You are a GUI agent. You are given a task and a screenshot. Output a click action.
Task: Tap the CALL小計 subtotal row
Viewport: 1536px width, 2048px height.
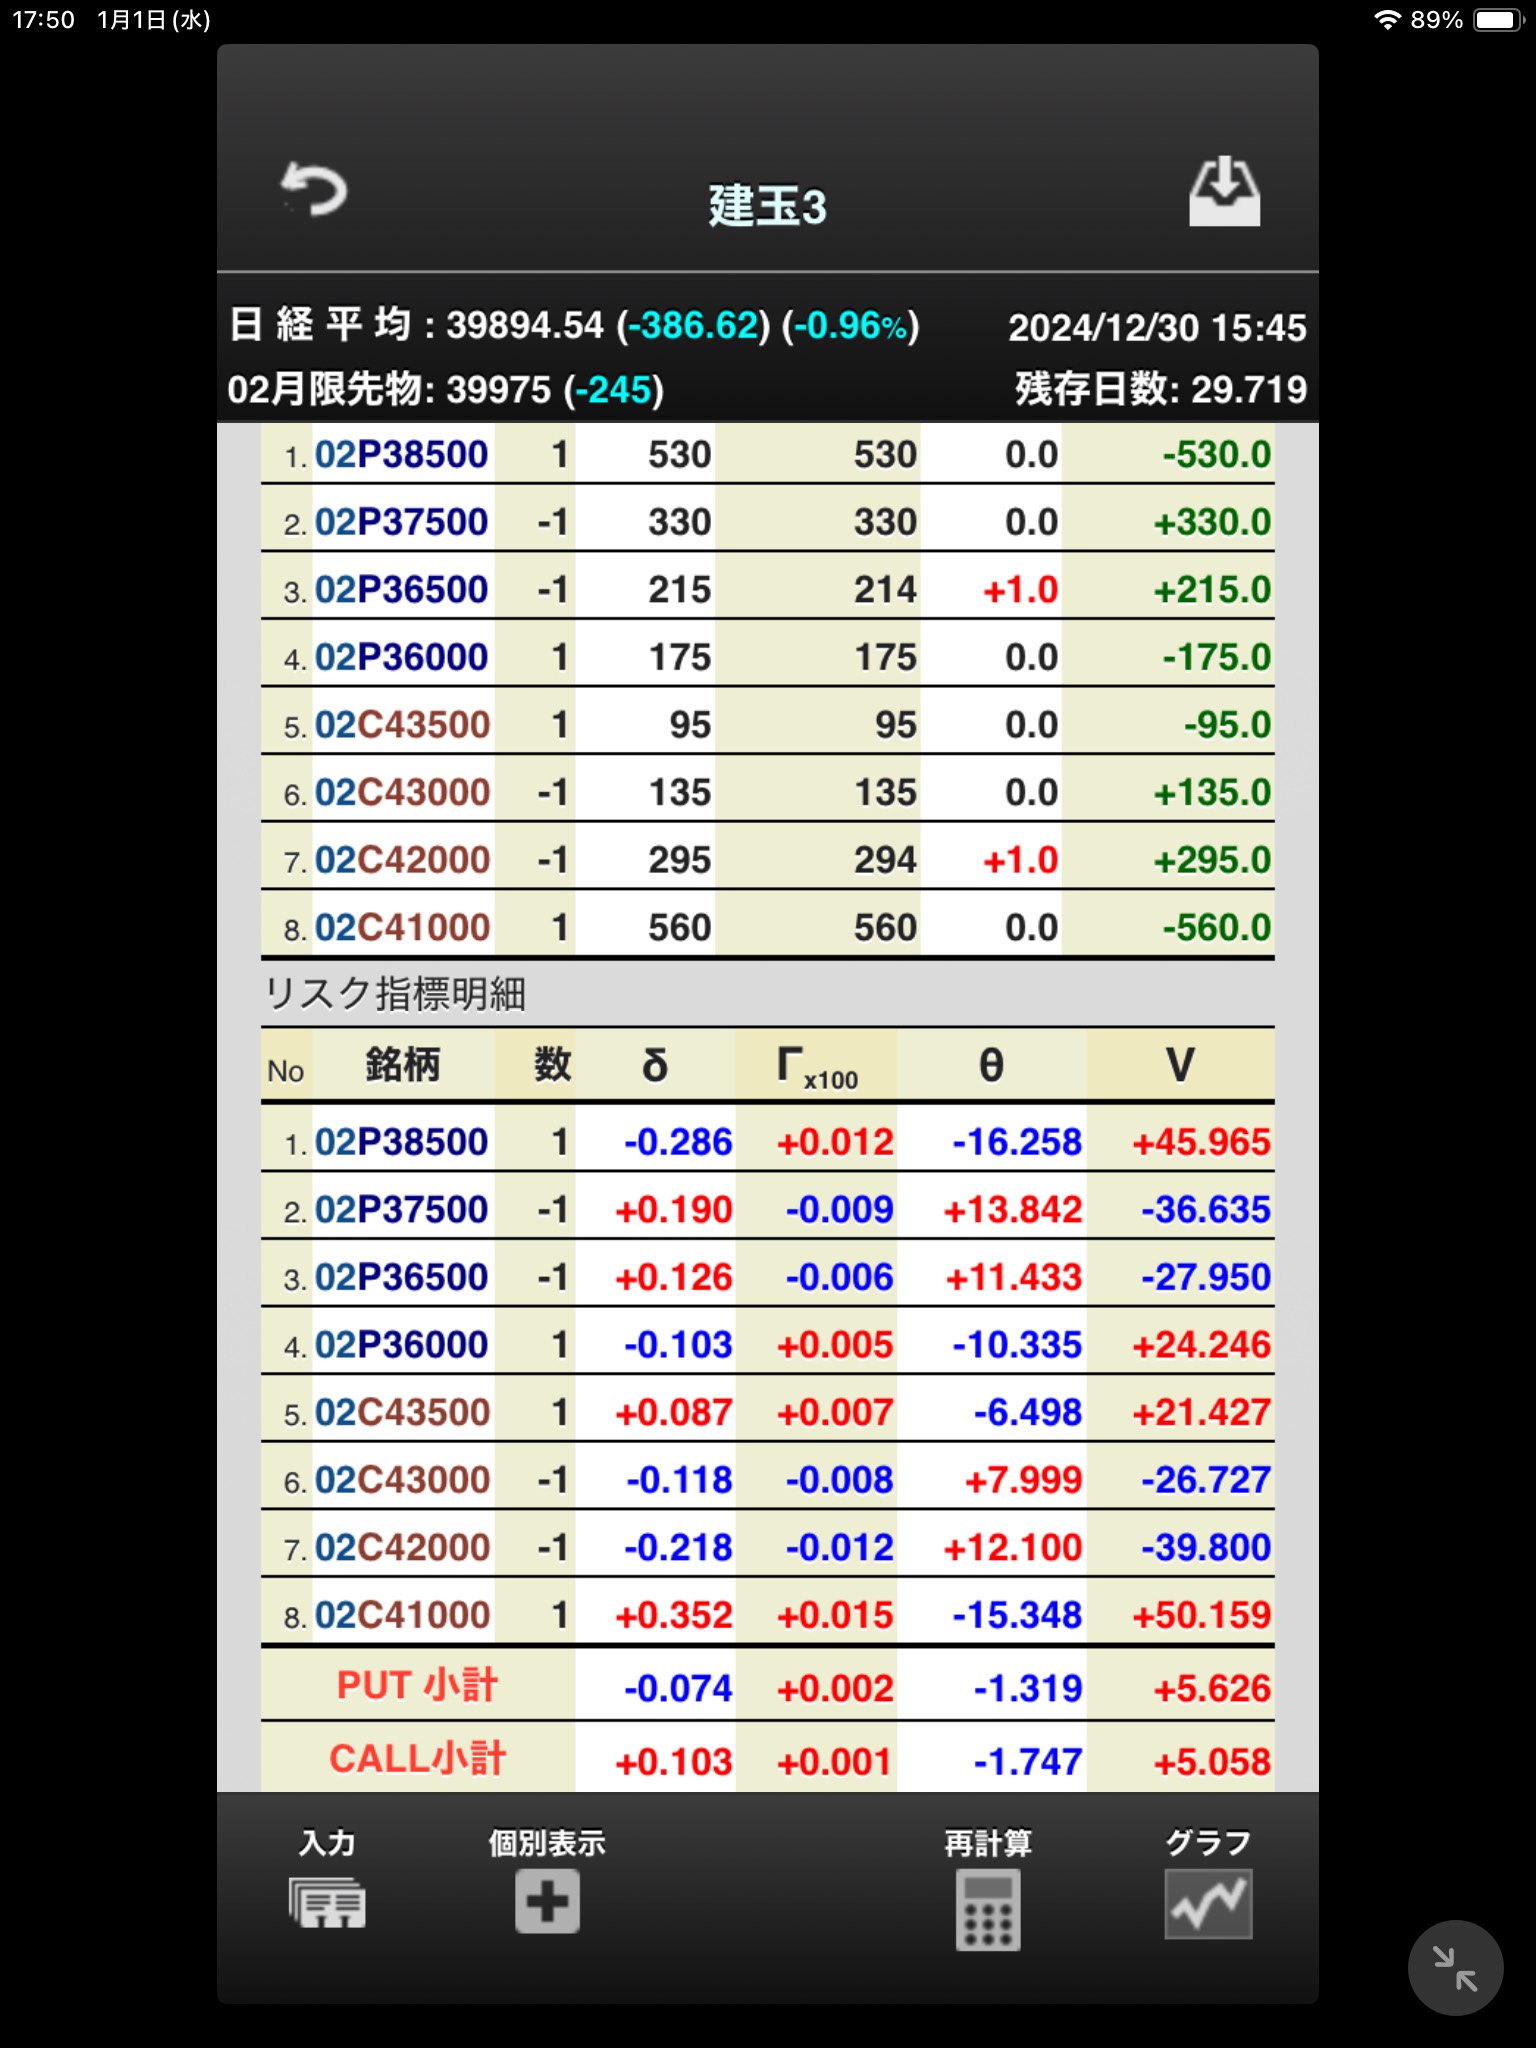tap(417, 1759)
